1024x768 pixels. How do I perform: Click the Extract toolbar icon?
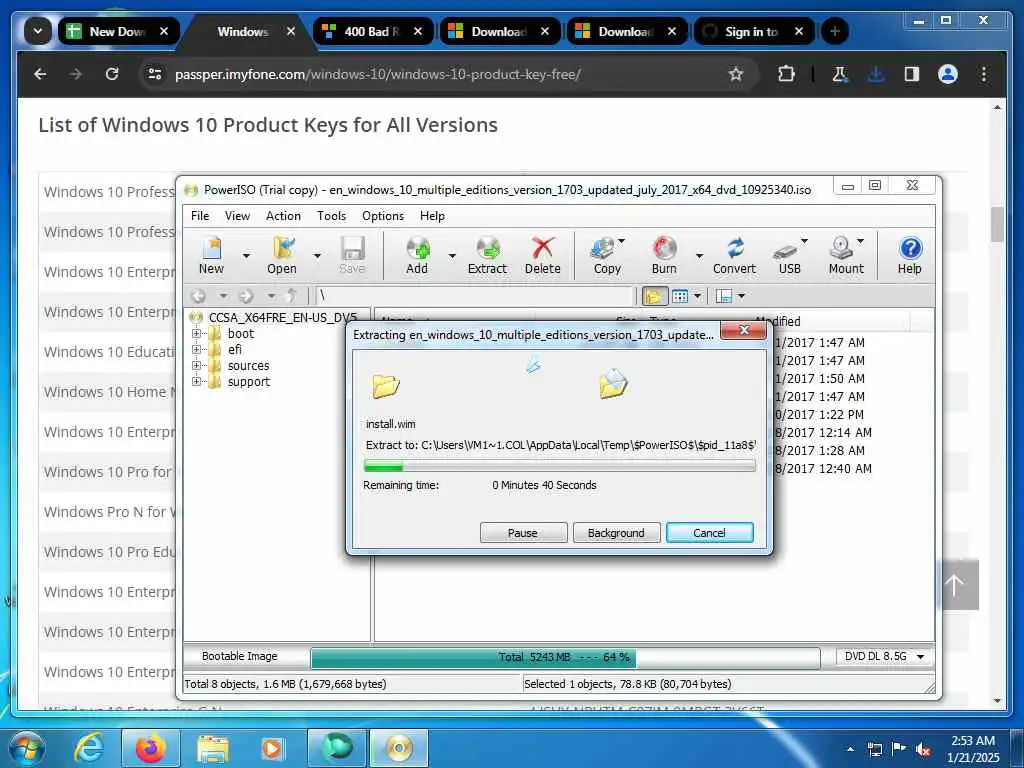pos(487,255)
